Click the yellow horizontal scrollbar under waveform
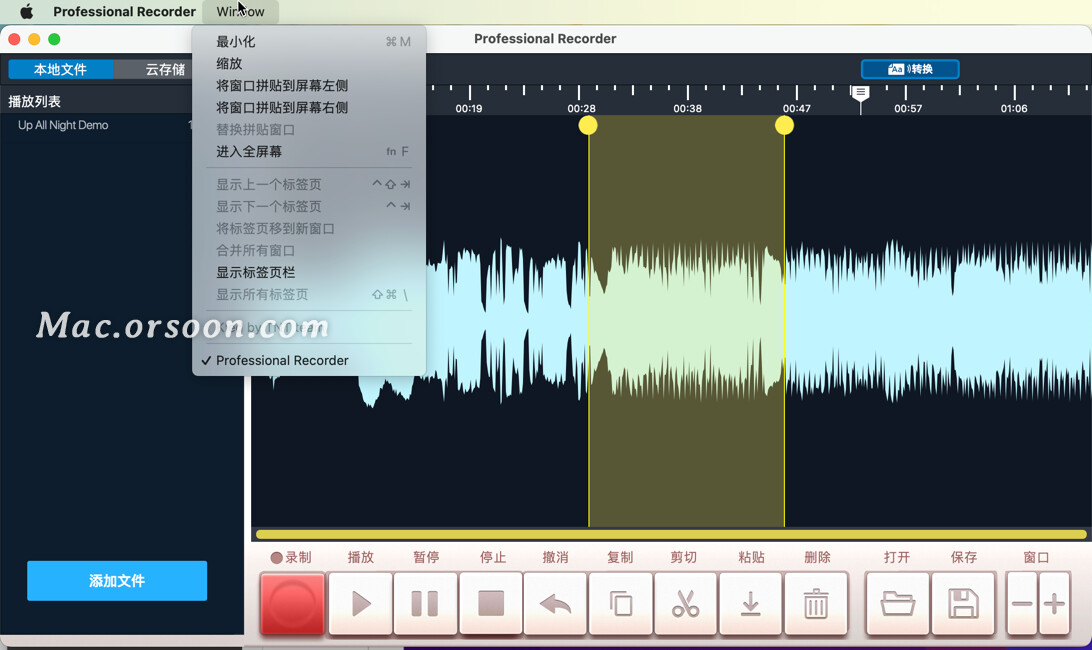The height and width of the screenshot is (650, 1092). pyautogui.click(x=671, y=534)
